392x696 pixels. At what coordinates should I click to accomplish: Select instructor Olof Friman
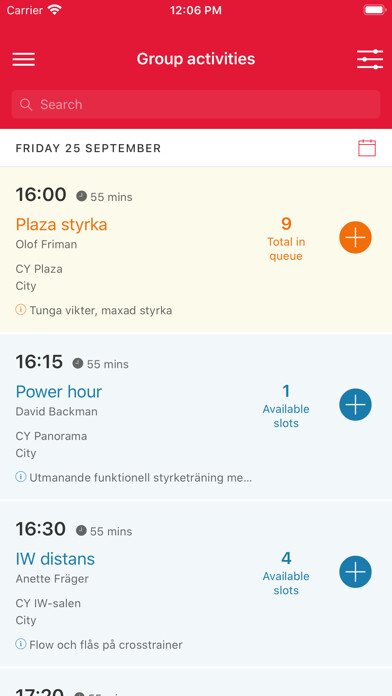pos(46,244)
